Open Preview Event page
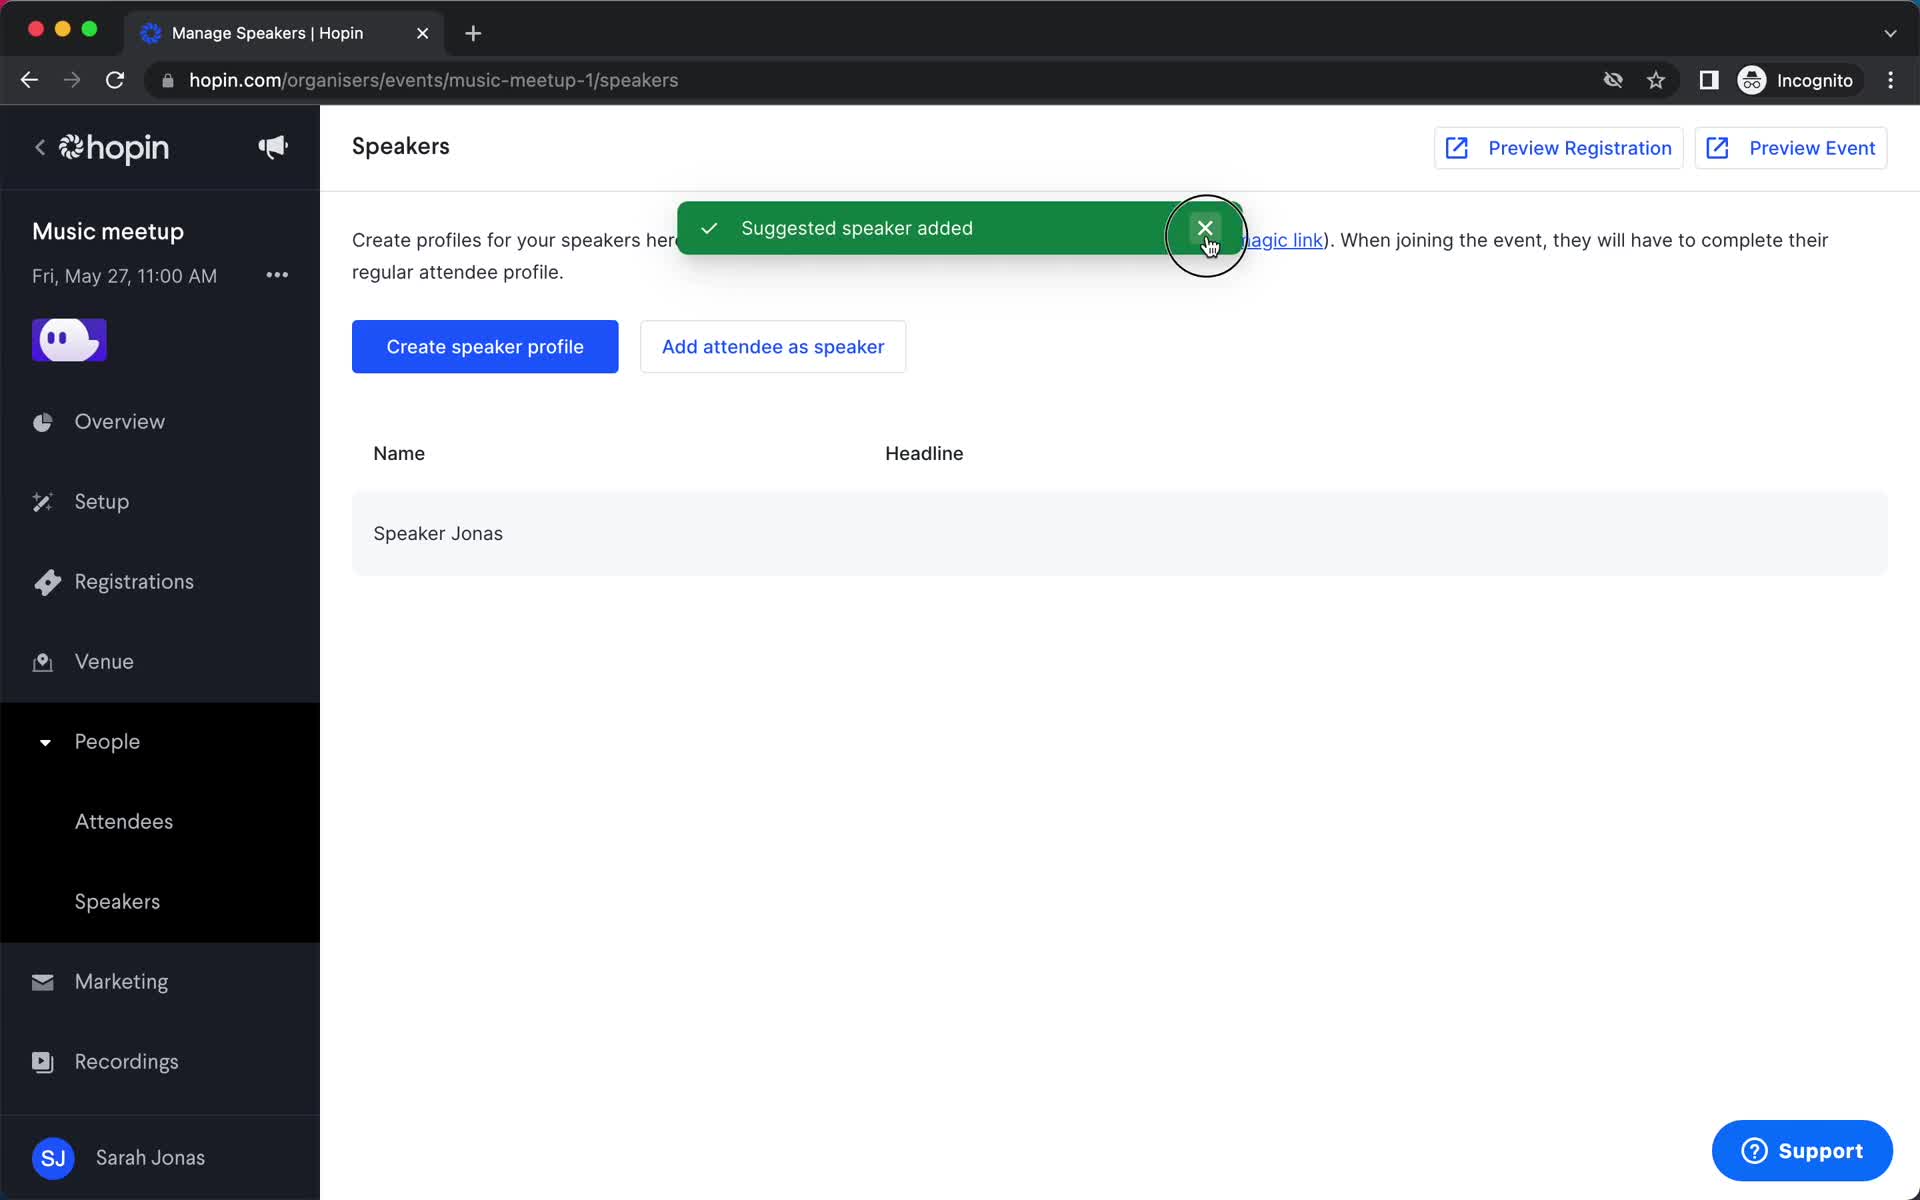The width and height of the screenshot is (1920, 1200). (x=1793, y=148)
